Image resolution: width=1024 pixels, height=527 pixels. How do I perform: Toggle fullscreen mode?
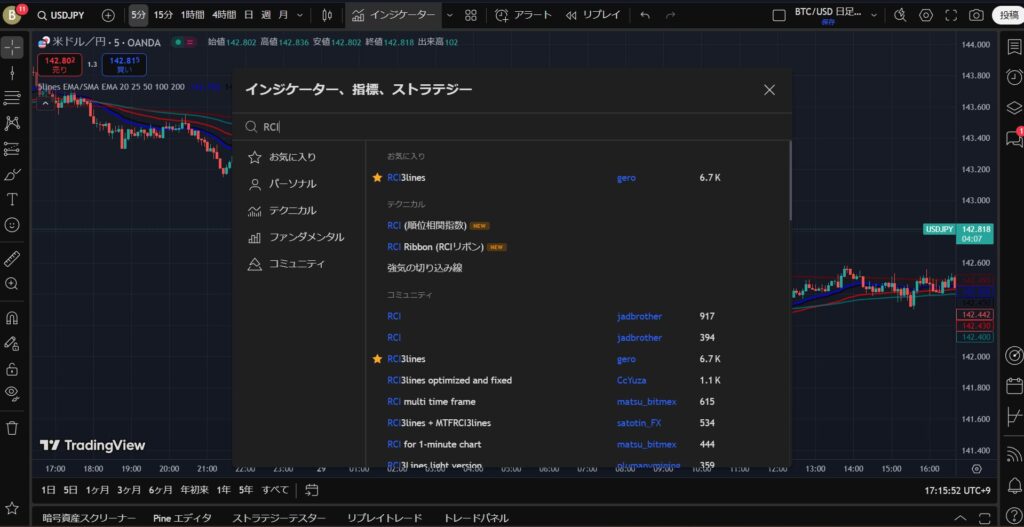[951, 15]
